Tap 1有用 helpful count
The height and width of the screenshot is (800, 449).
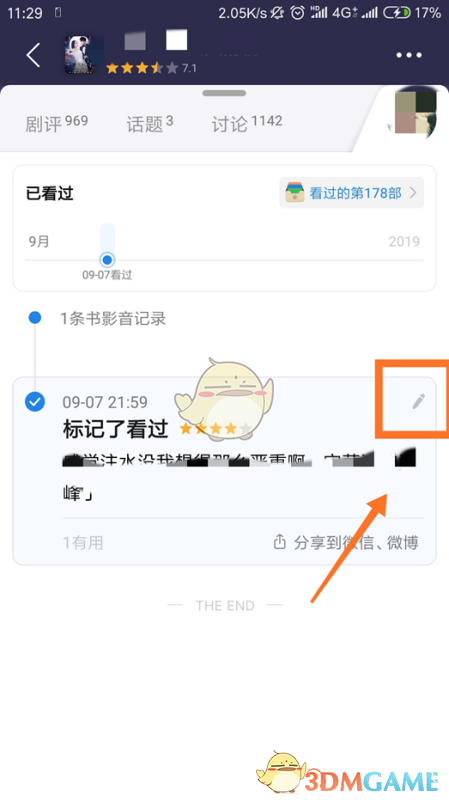83,542
